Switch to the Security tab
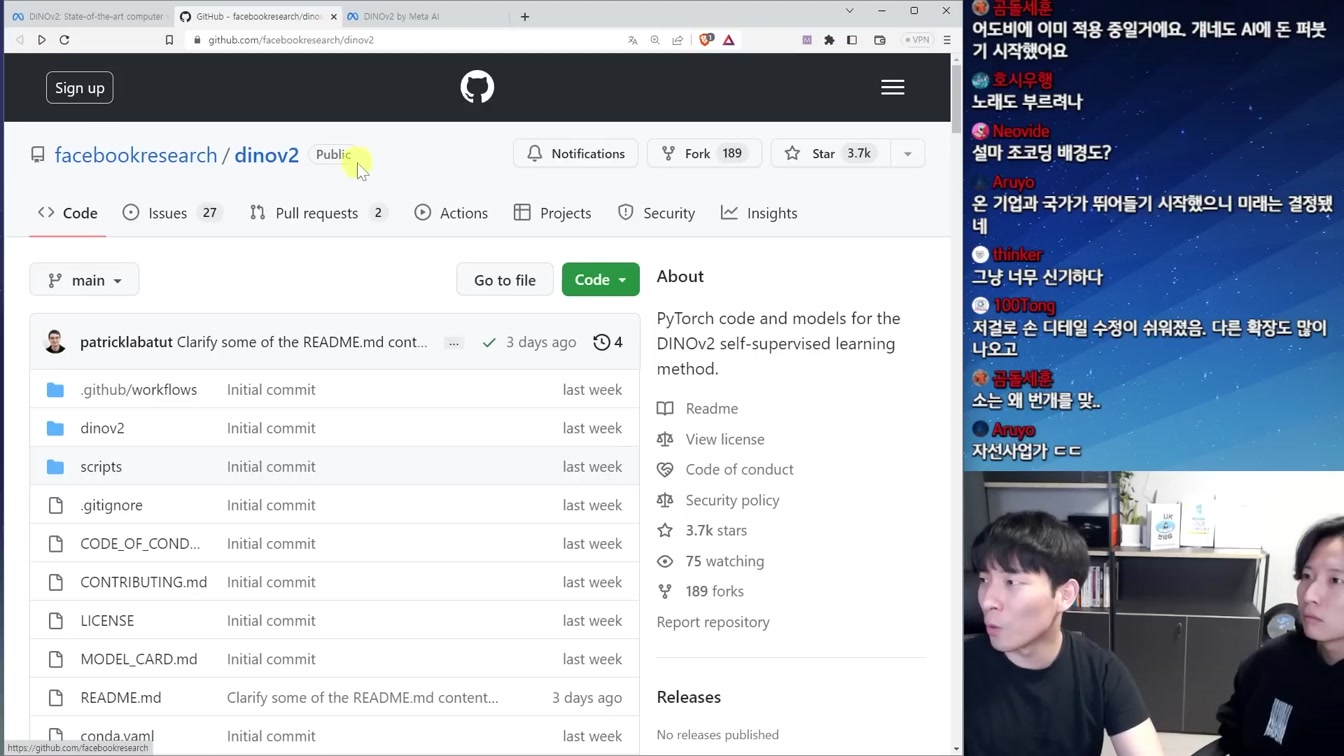Screen dimensions: 1344x756 pos(657,213)
